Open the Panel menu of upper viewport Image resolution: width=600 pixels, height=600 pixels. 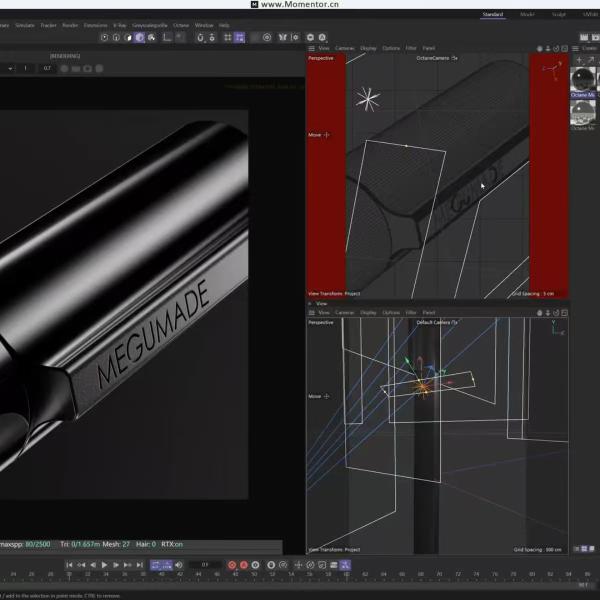point(429,48)
